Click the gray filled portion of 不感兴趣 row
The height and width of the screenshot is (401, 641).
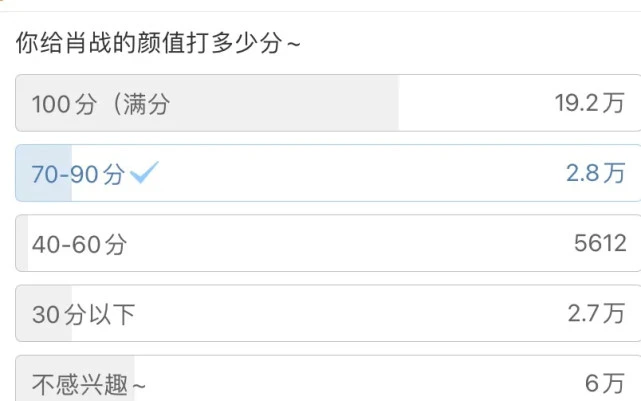[75, 378]
